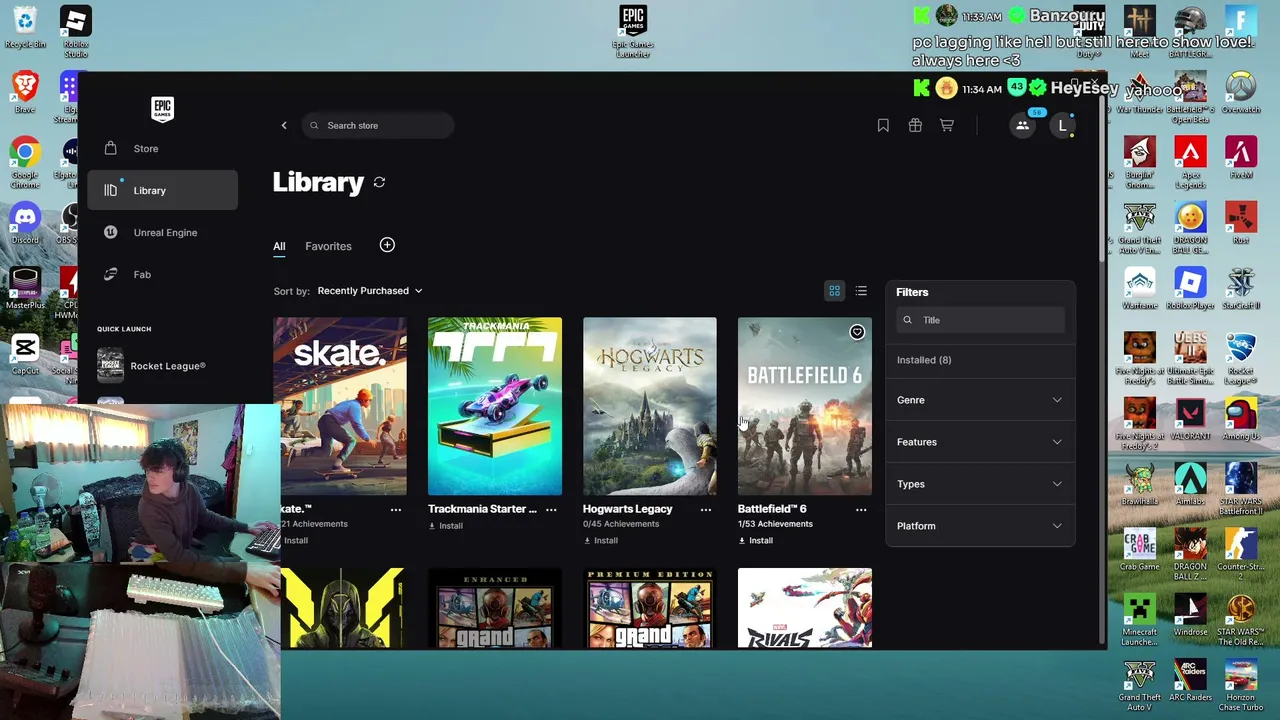Open the gift redeem icon
Screen dimensions: 1280x720
(x=915, y=125)
